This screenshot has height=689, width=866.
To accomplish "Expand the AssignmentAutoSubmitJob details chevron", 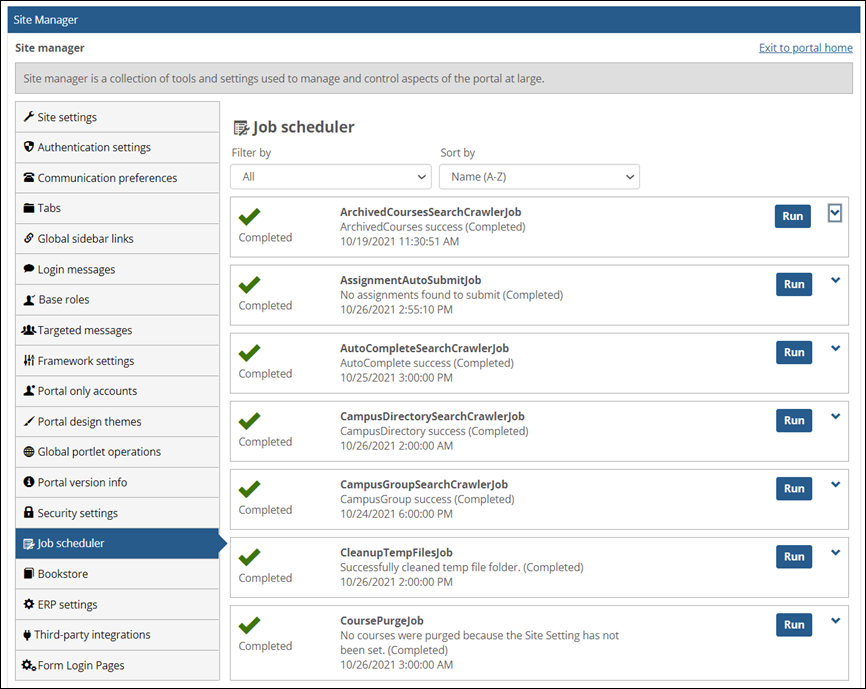I will point(836,280).
